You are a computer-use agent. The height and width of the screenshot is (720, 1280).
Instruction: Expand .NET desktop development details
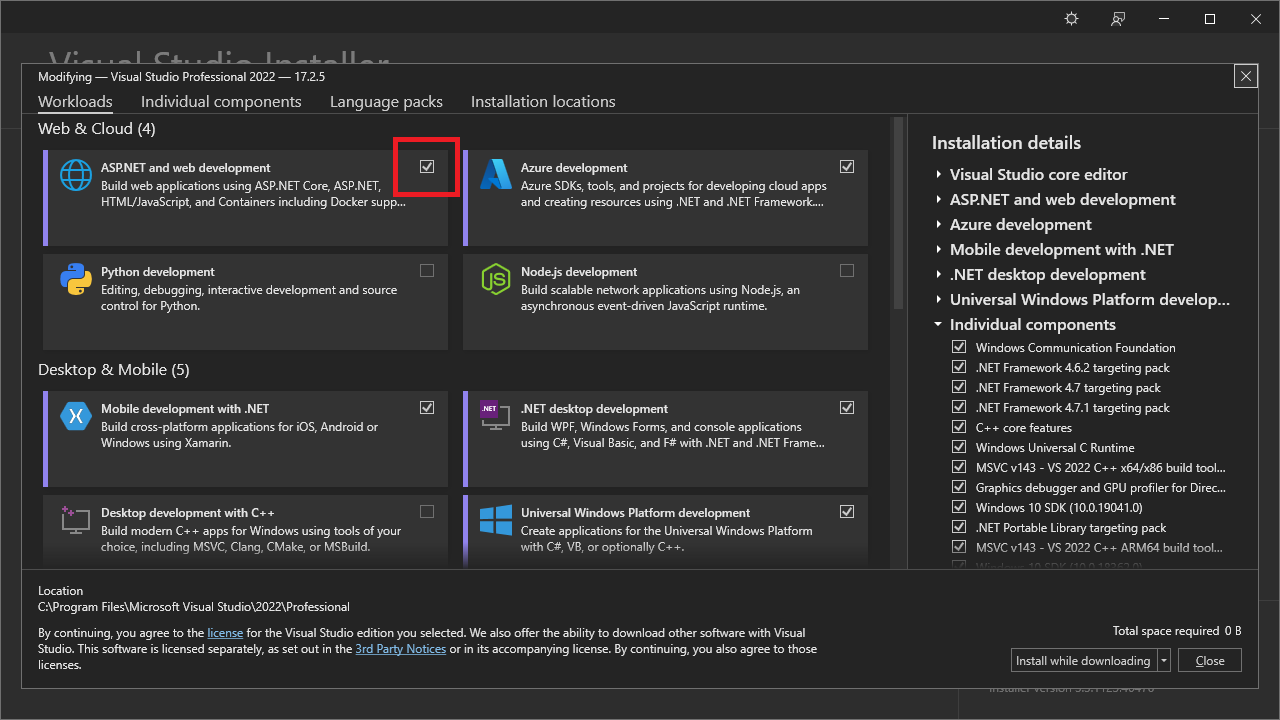click(x=939, y=275)
